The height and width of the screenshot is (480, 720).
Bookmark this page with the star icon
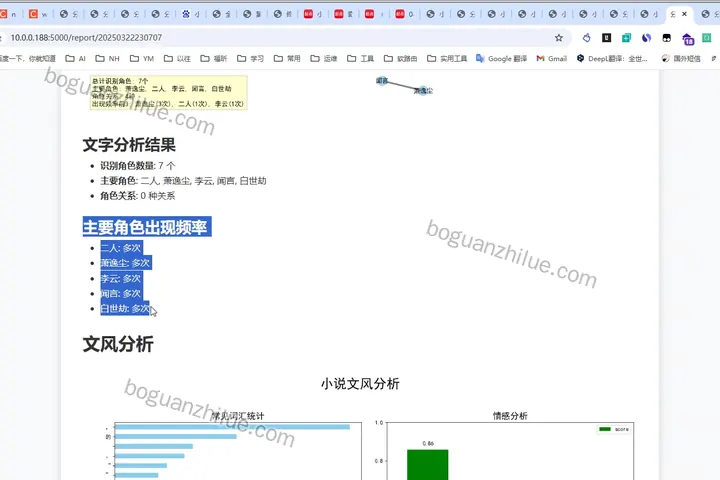(558, 38)
